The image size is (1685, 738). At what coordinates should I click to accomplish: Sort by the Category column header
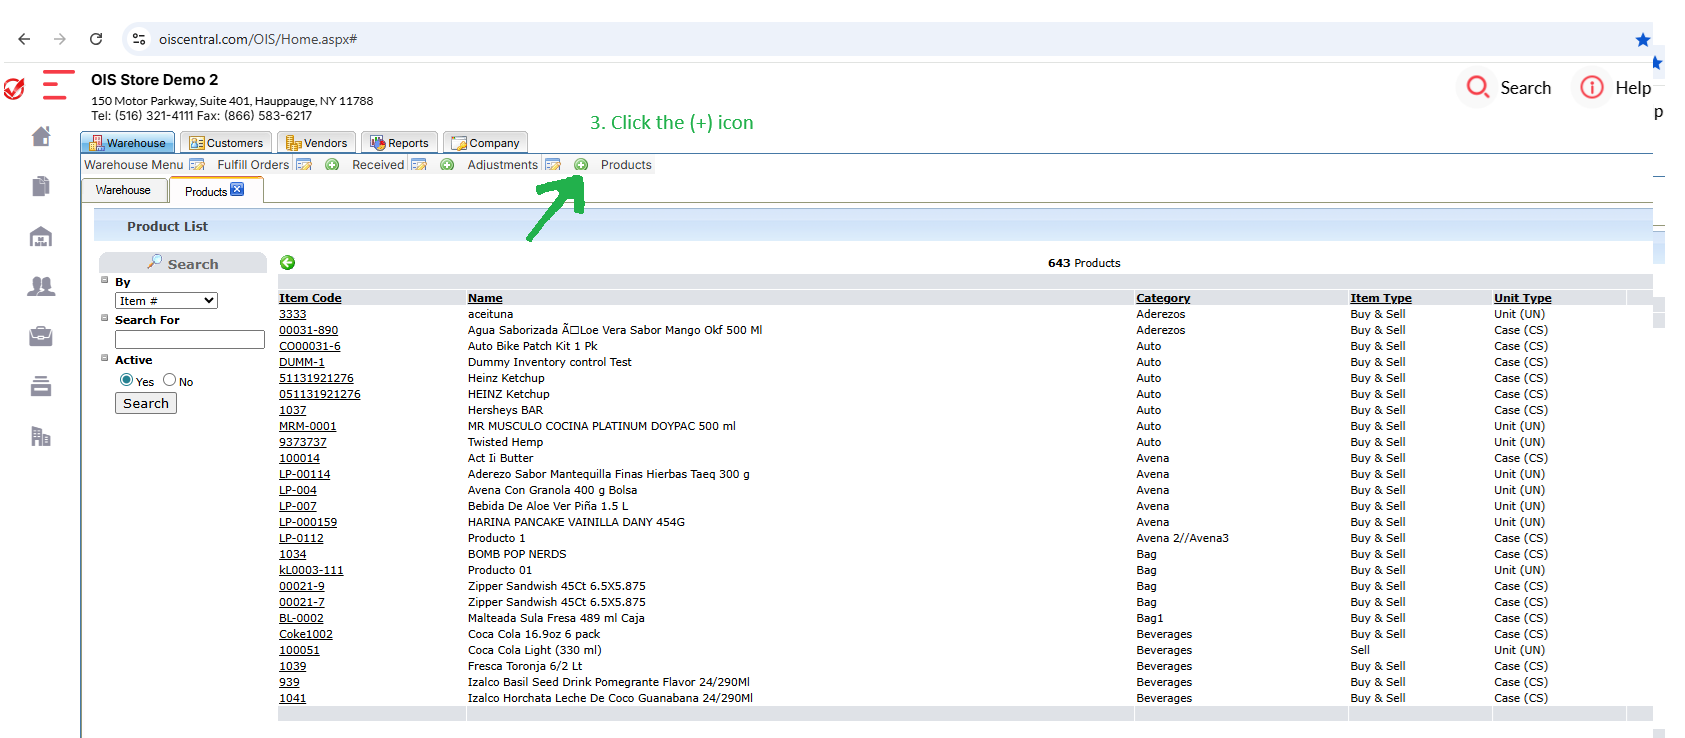pos(1163,298)
